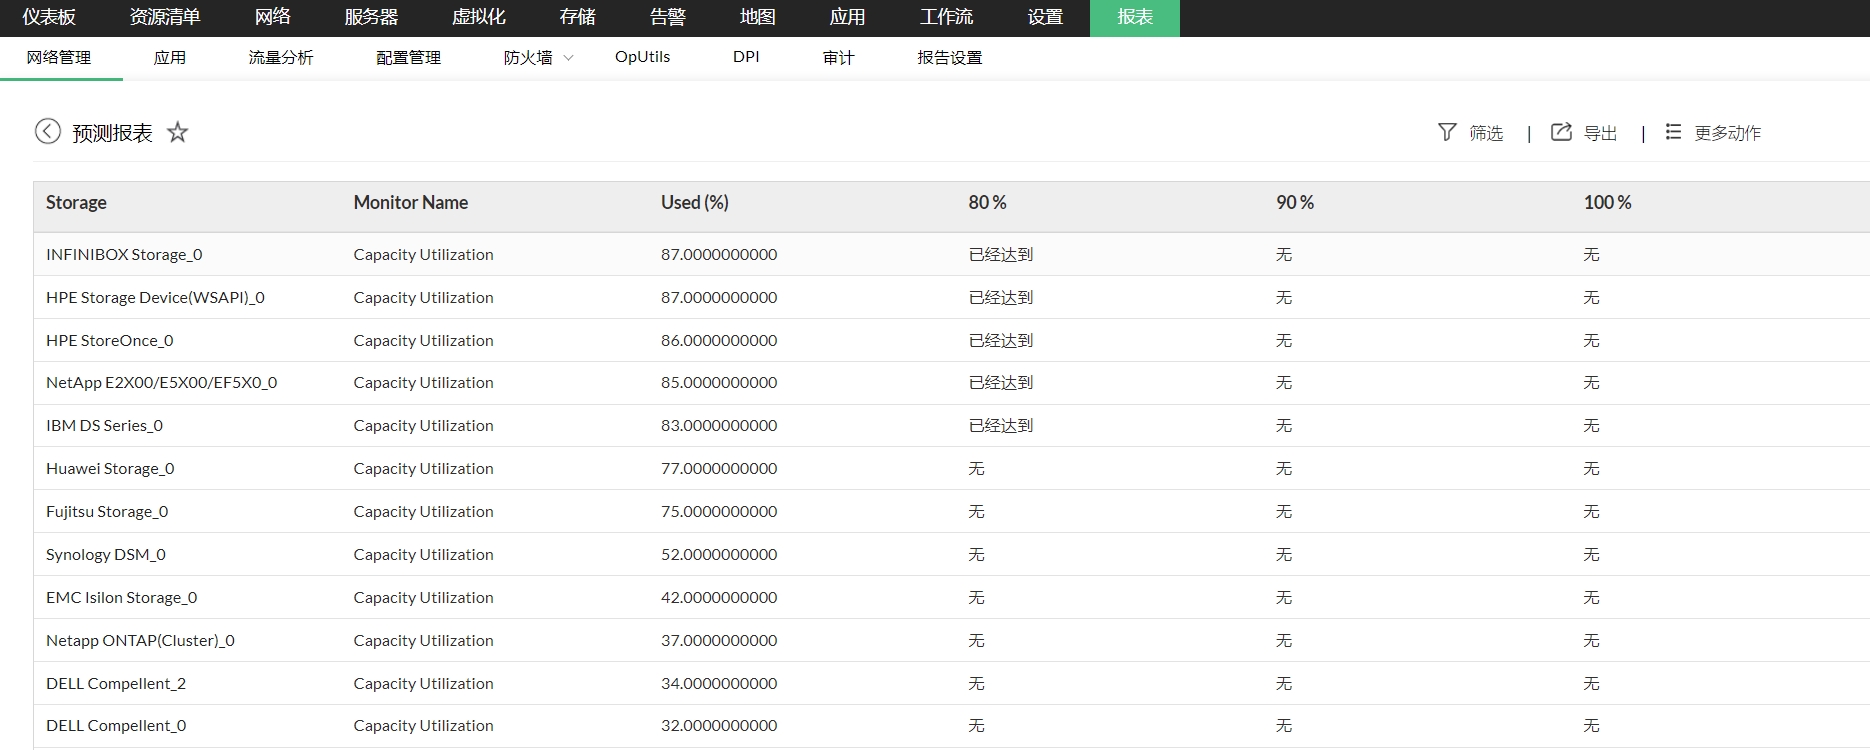The height and width of the screenshot is (750, 1870).
Task: Click the 83.0000000000 used value
Action: point(719,426)
